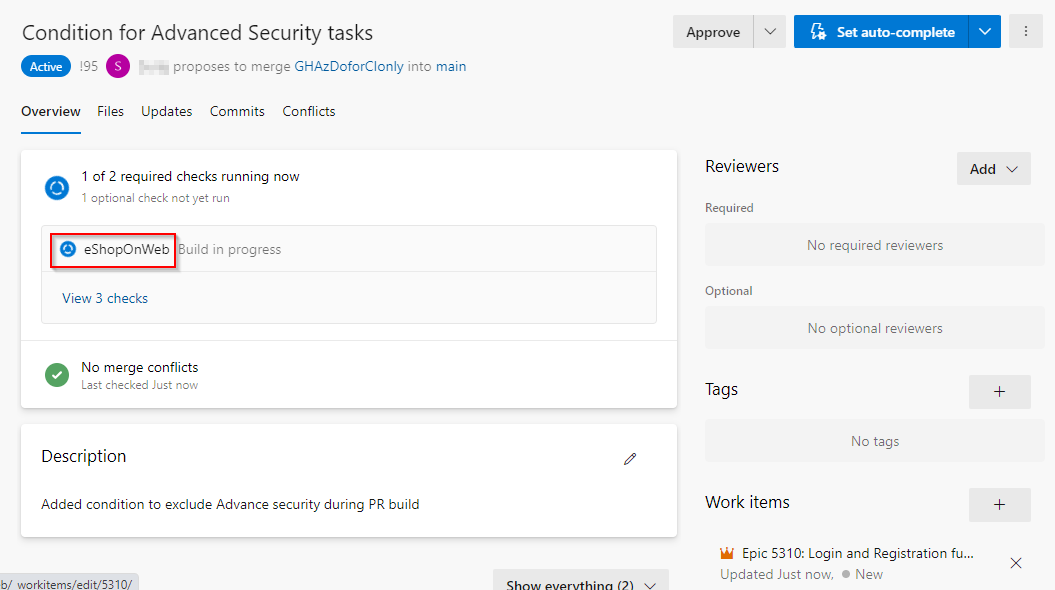The image size is (1055, 590).
Task: Switch to the Overview tab
Action: tap(50, 111)
